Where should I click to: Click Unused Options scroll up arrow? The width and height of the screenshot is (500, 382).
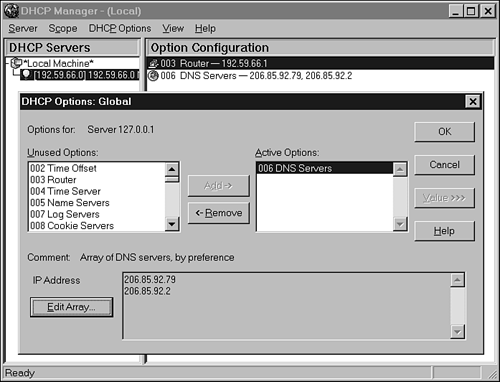(172, 169)
